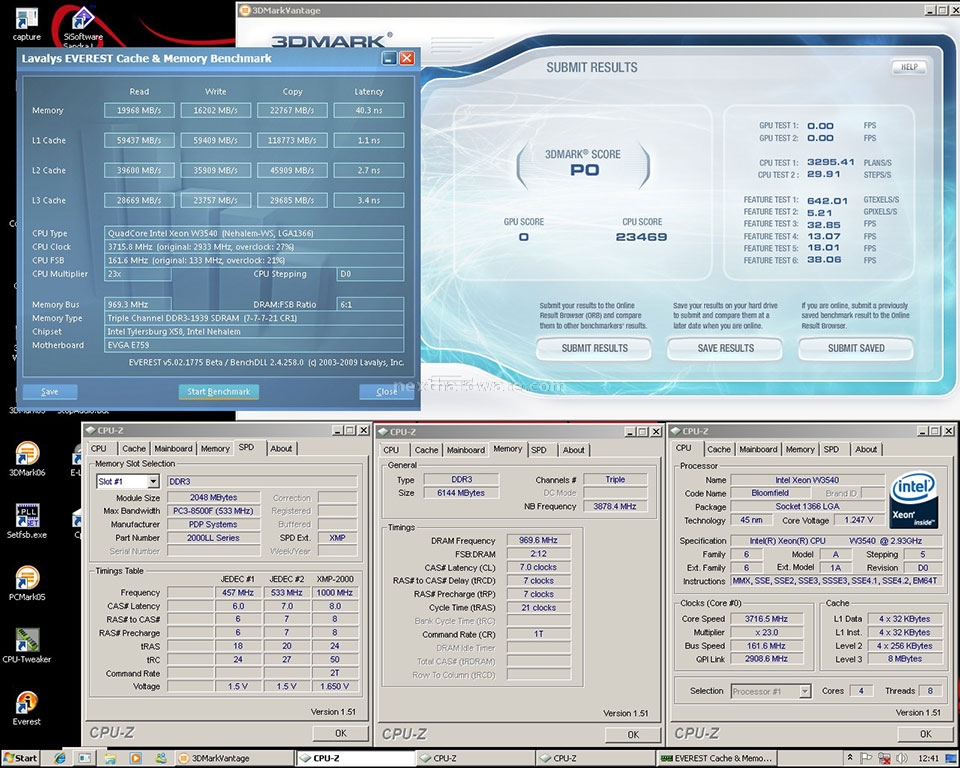
Task: Open the Everest desktop shortcut
Action: pos(27,708)
